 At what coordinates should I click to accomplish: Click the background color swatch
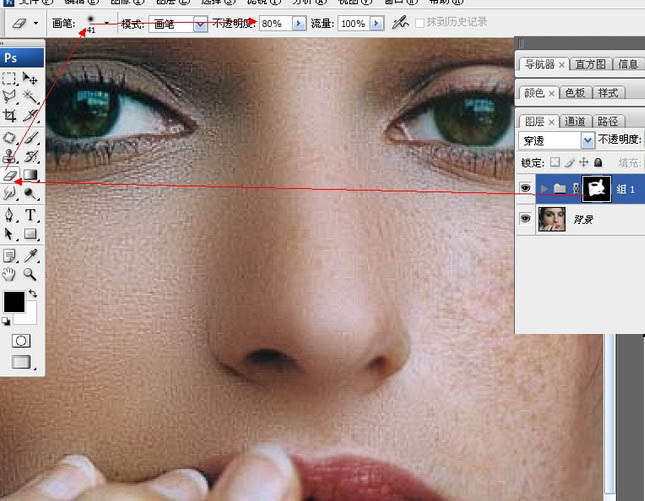[x=29, y=317]
